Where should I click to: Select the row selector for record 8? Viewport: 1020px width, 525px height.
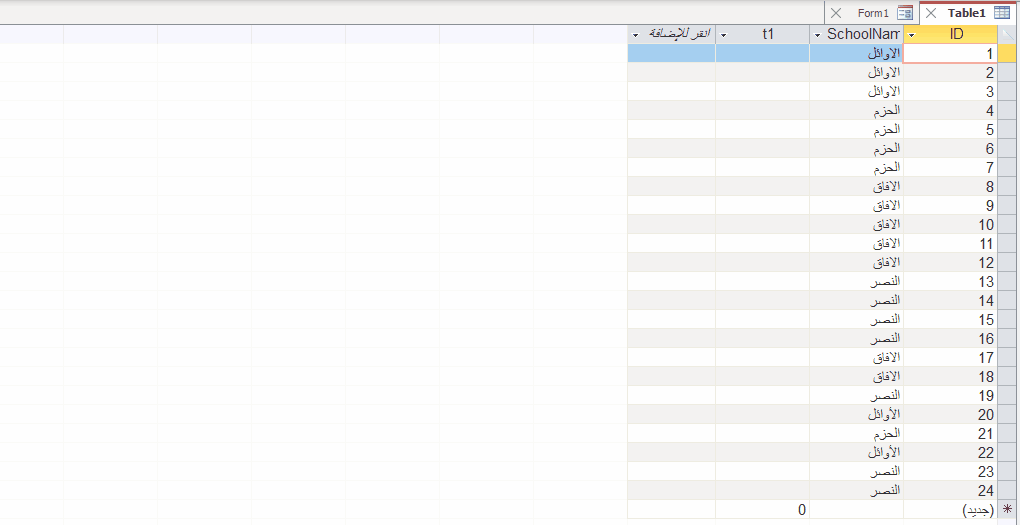tap(1008, 186)
